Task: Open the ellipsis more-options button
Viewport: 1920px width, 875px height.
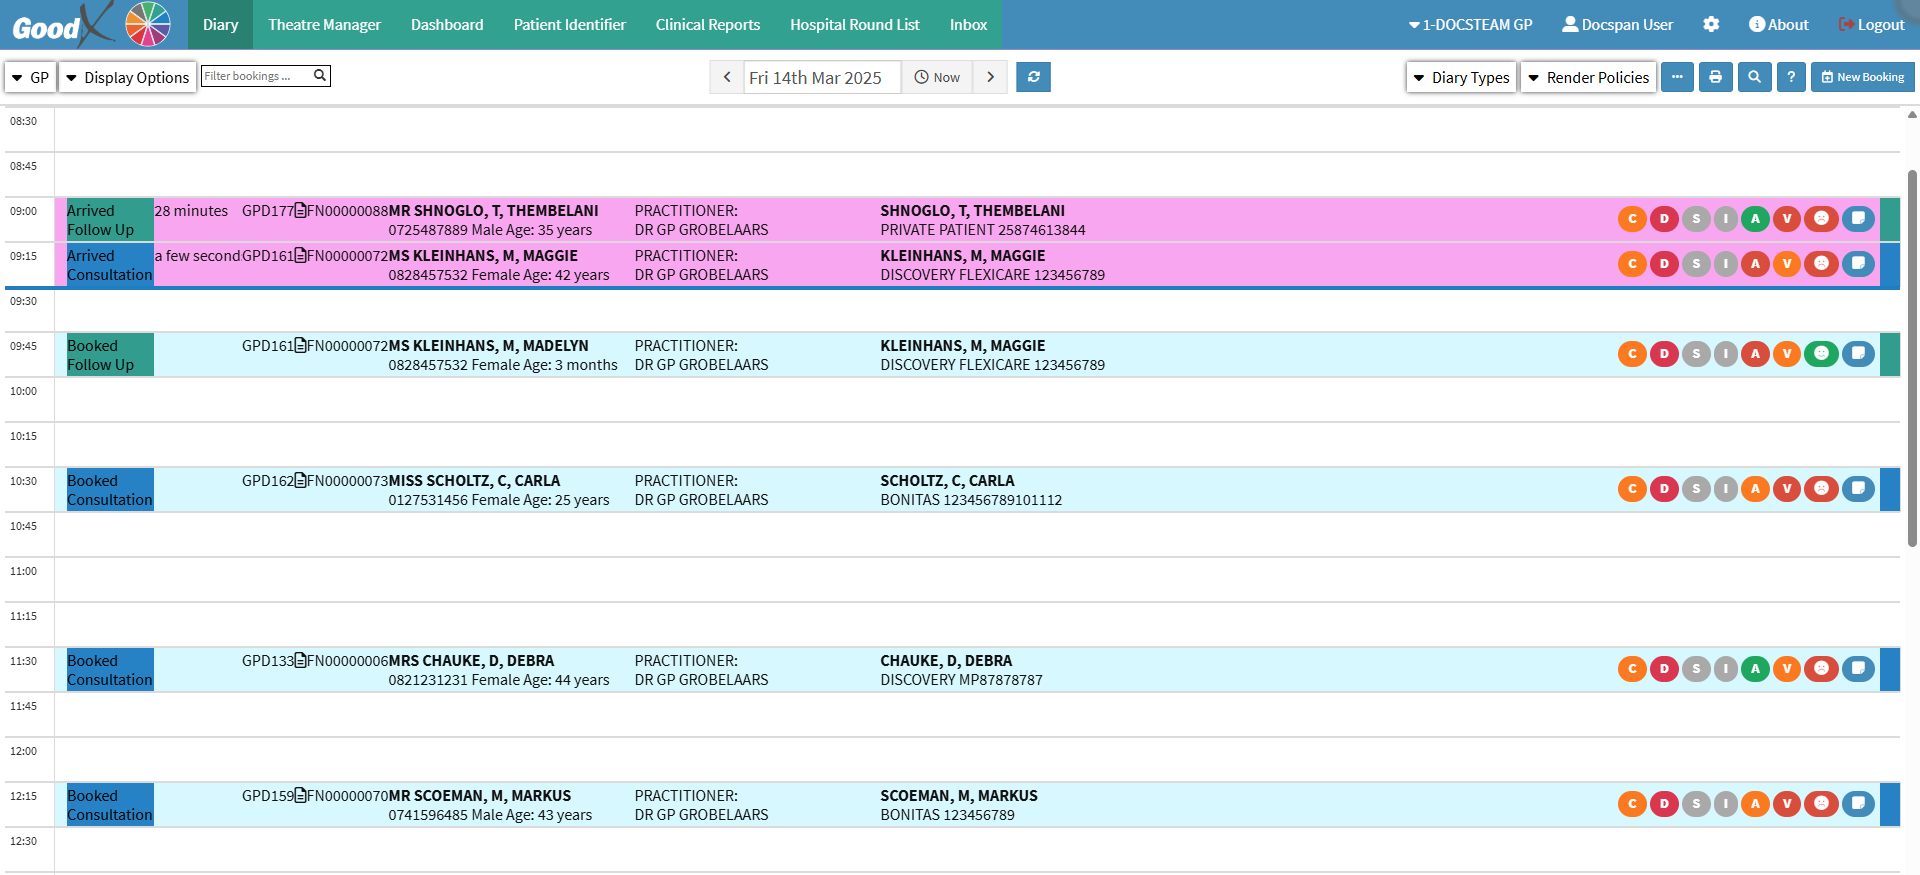Action: (x=1677, y=77)
